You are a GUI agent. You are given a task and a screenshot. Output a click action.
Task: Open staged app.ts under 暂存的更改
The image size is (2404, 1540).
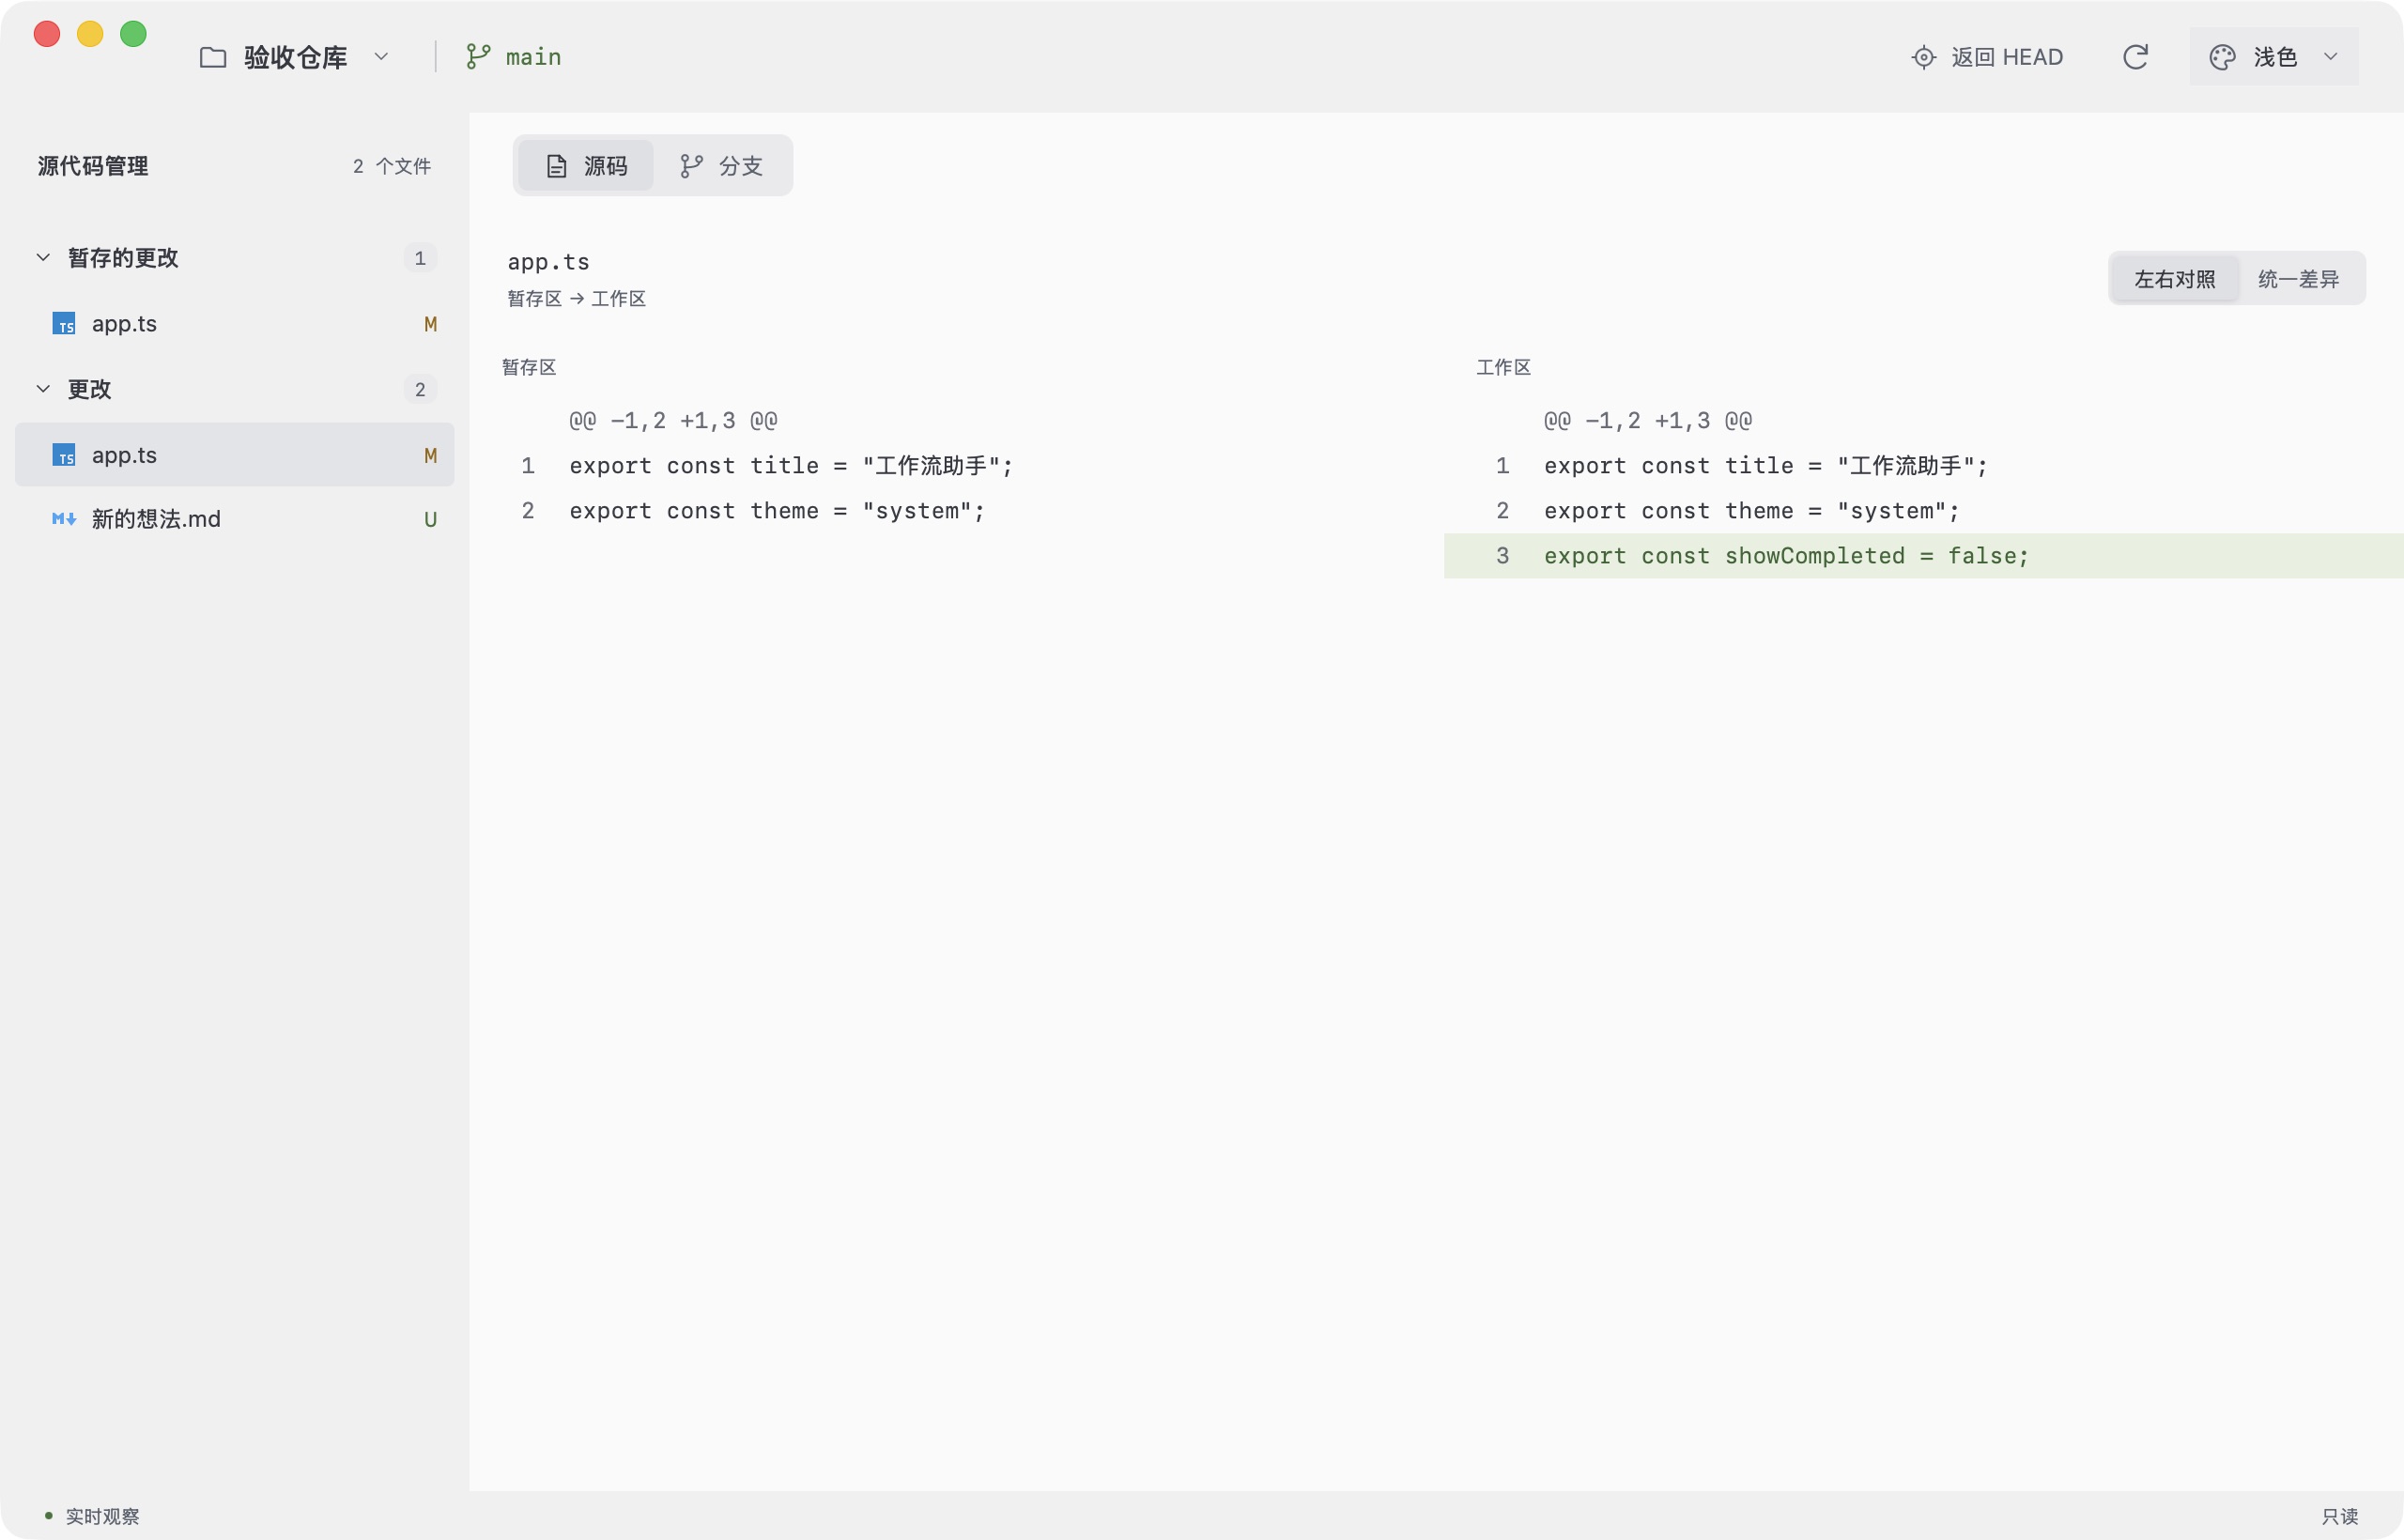pyautogui.click(x=235, y=324)
